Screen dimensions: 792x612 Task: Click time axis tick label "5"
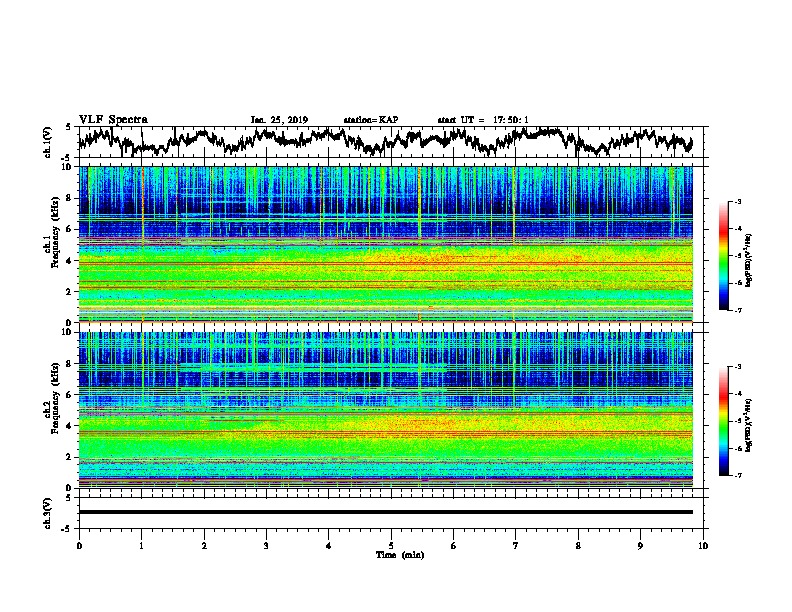(391, 546)
